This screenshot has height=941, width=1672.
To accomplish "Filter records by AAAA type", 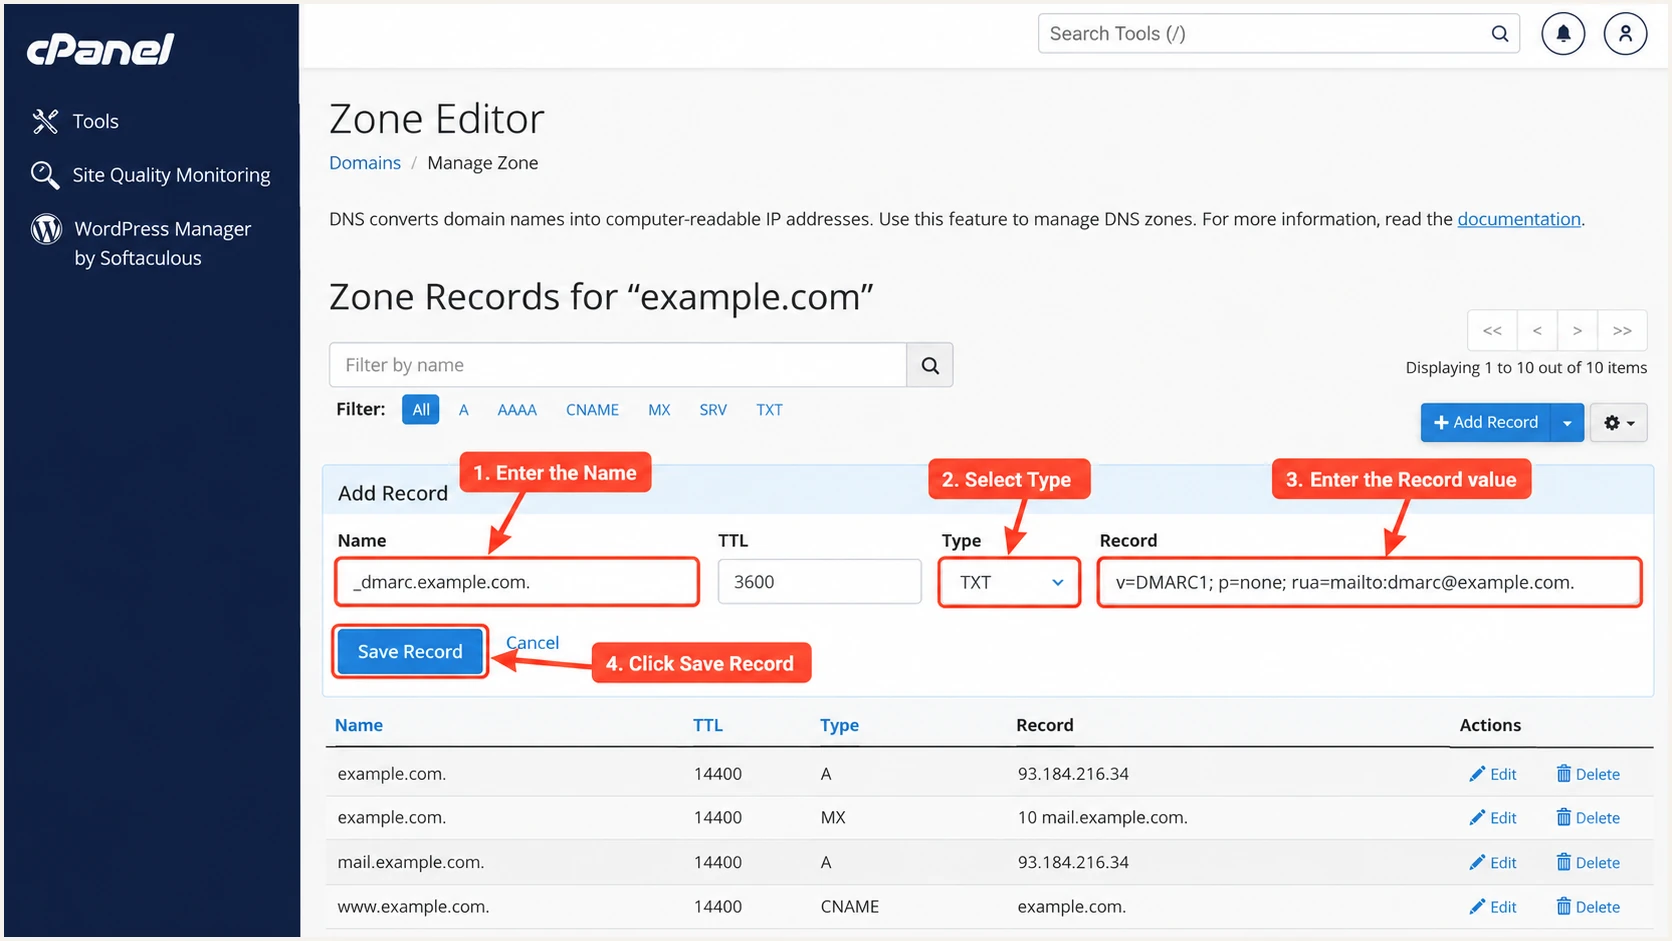I will click(x=517, y=410).
